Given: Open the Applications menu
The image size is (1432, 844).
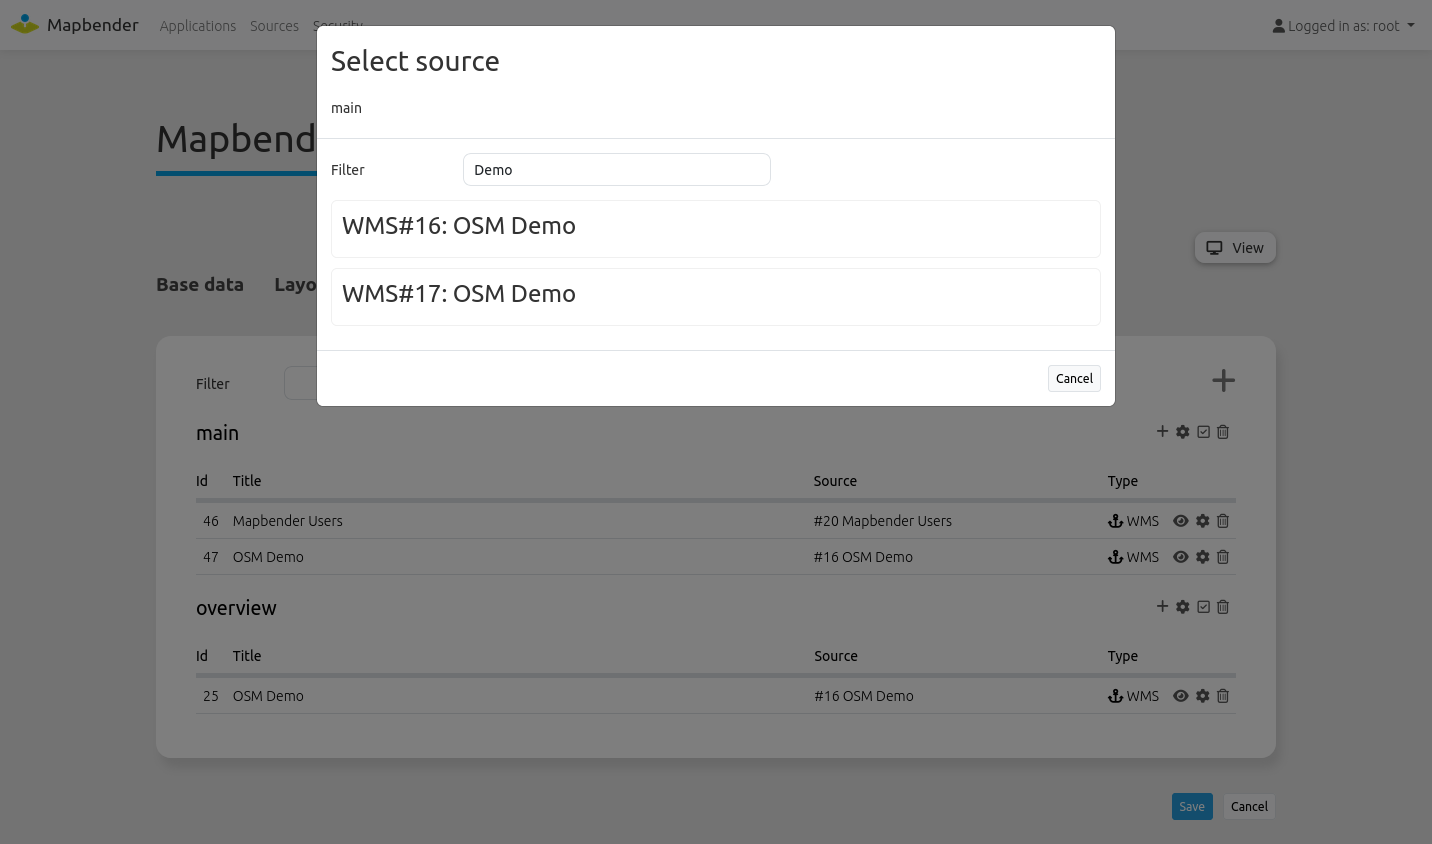Looking at the screenshot, I should [198, 26].
